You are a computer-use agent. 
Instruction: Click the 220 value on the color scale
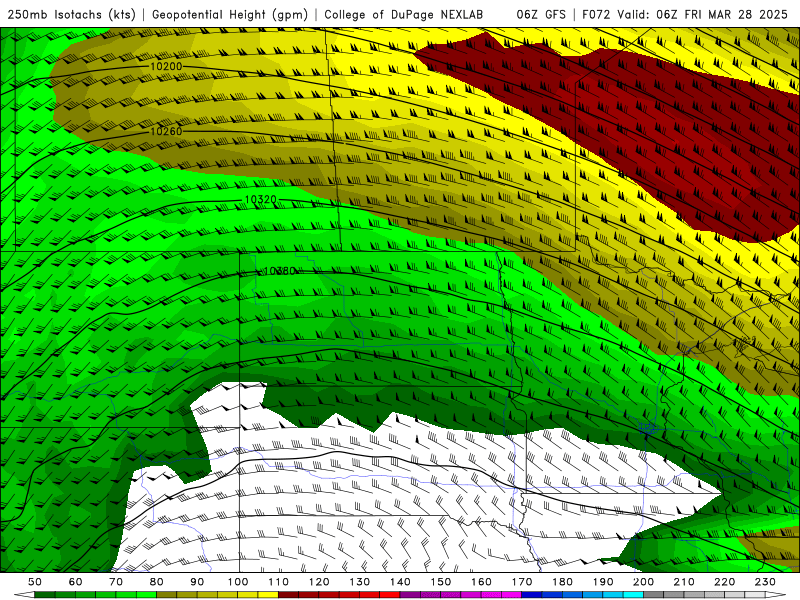click(724, 582)
